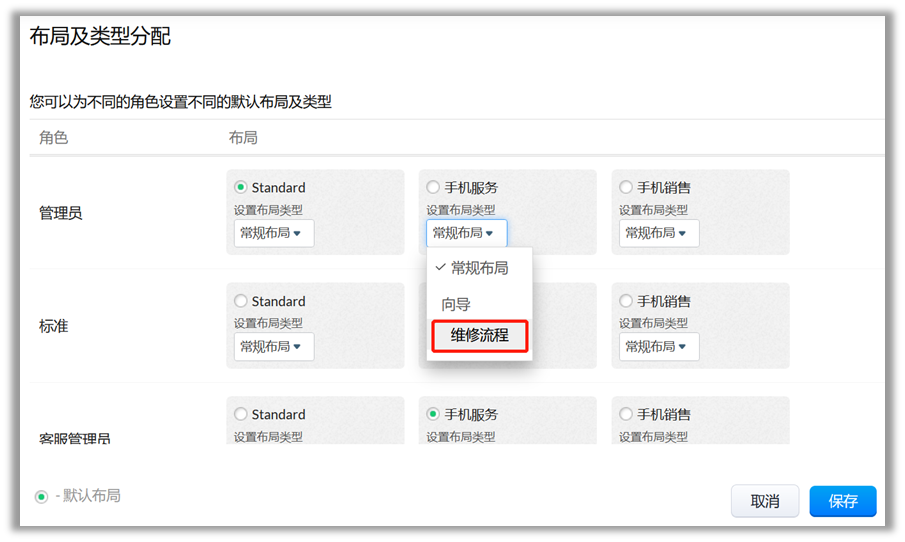Select 手机销售 radio in 标准 row
The height and width of the screenshot is (542, 905).
tap(626, 301)
